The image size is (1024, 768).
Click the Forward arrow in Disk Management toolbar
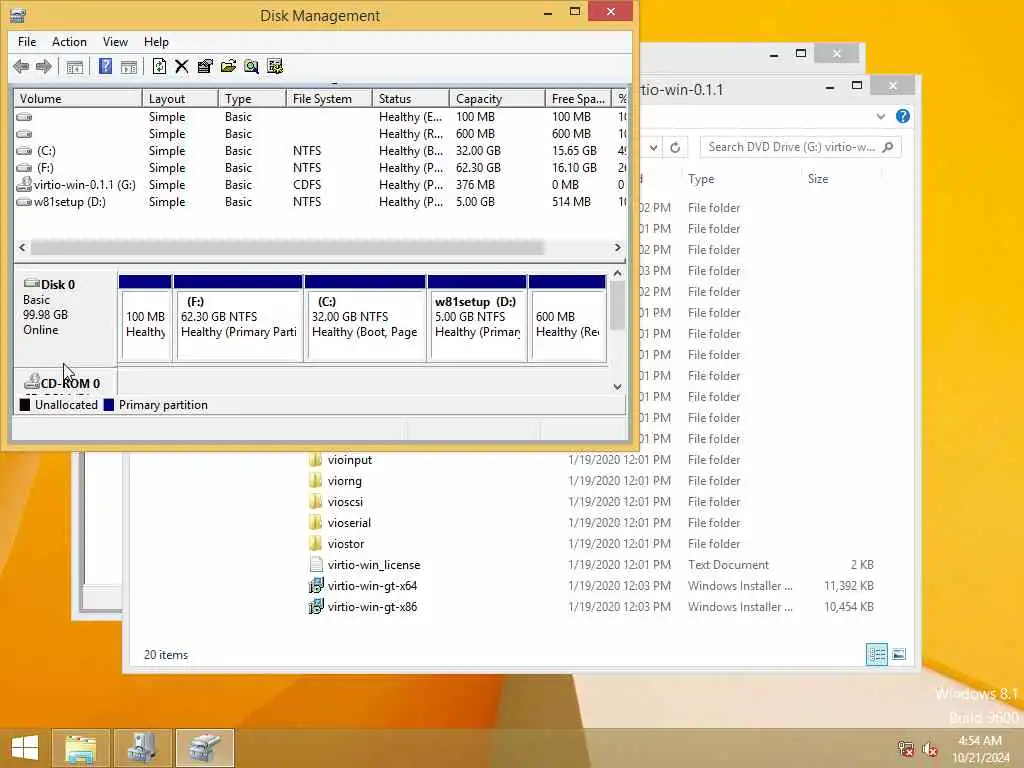click(44, 66)
